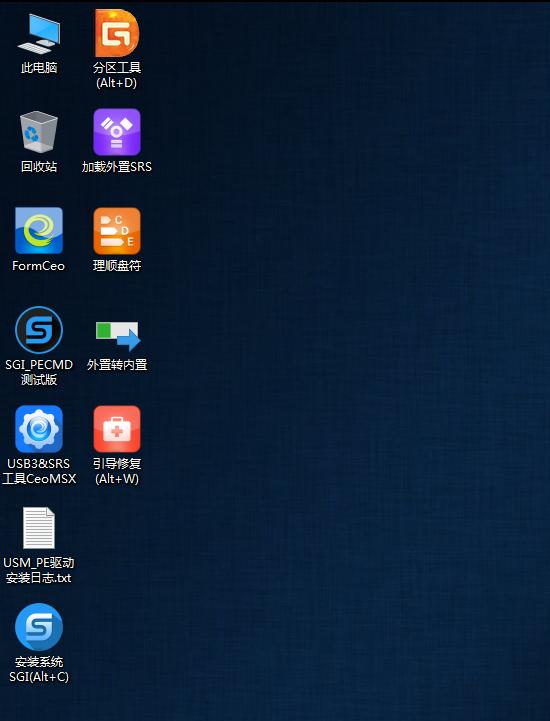550x721 pixels.
Task: Click the blue 安装系统 SGI installer icon
Action: point(39,627)
